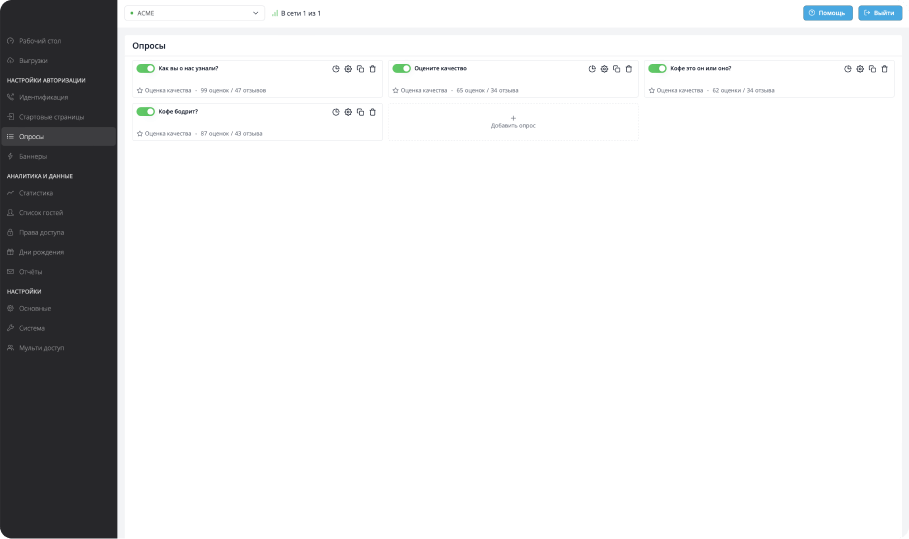The image size is (909, 539).
Task: Open the ACME organization dropdown
Action: tap(194, 13)
